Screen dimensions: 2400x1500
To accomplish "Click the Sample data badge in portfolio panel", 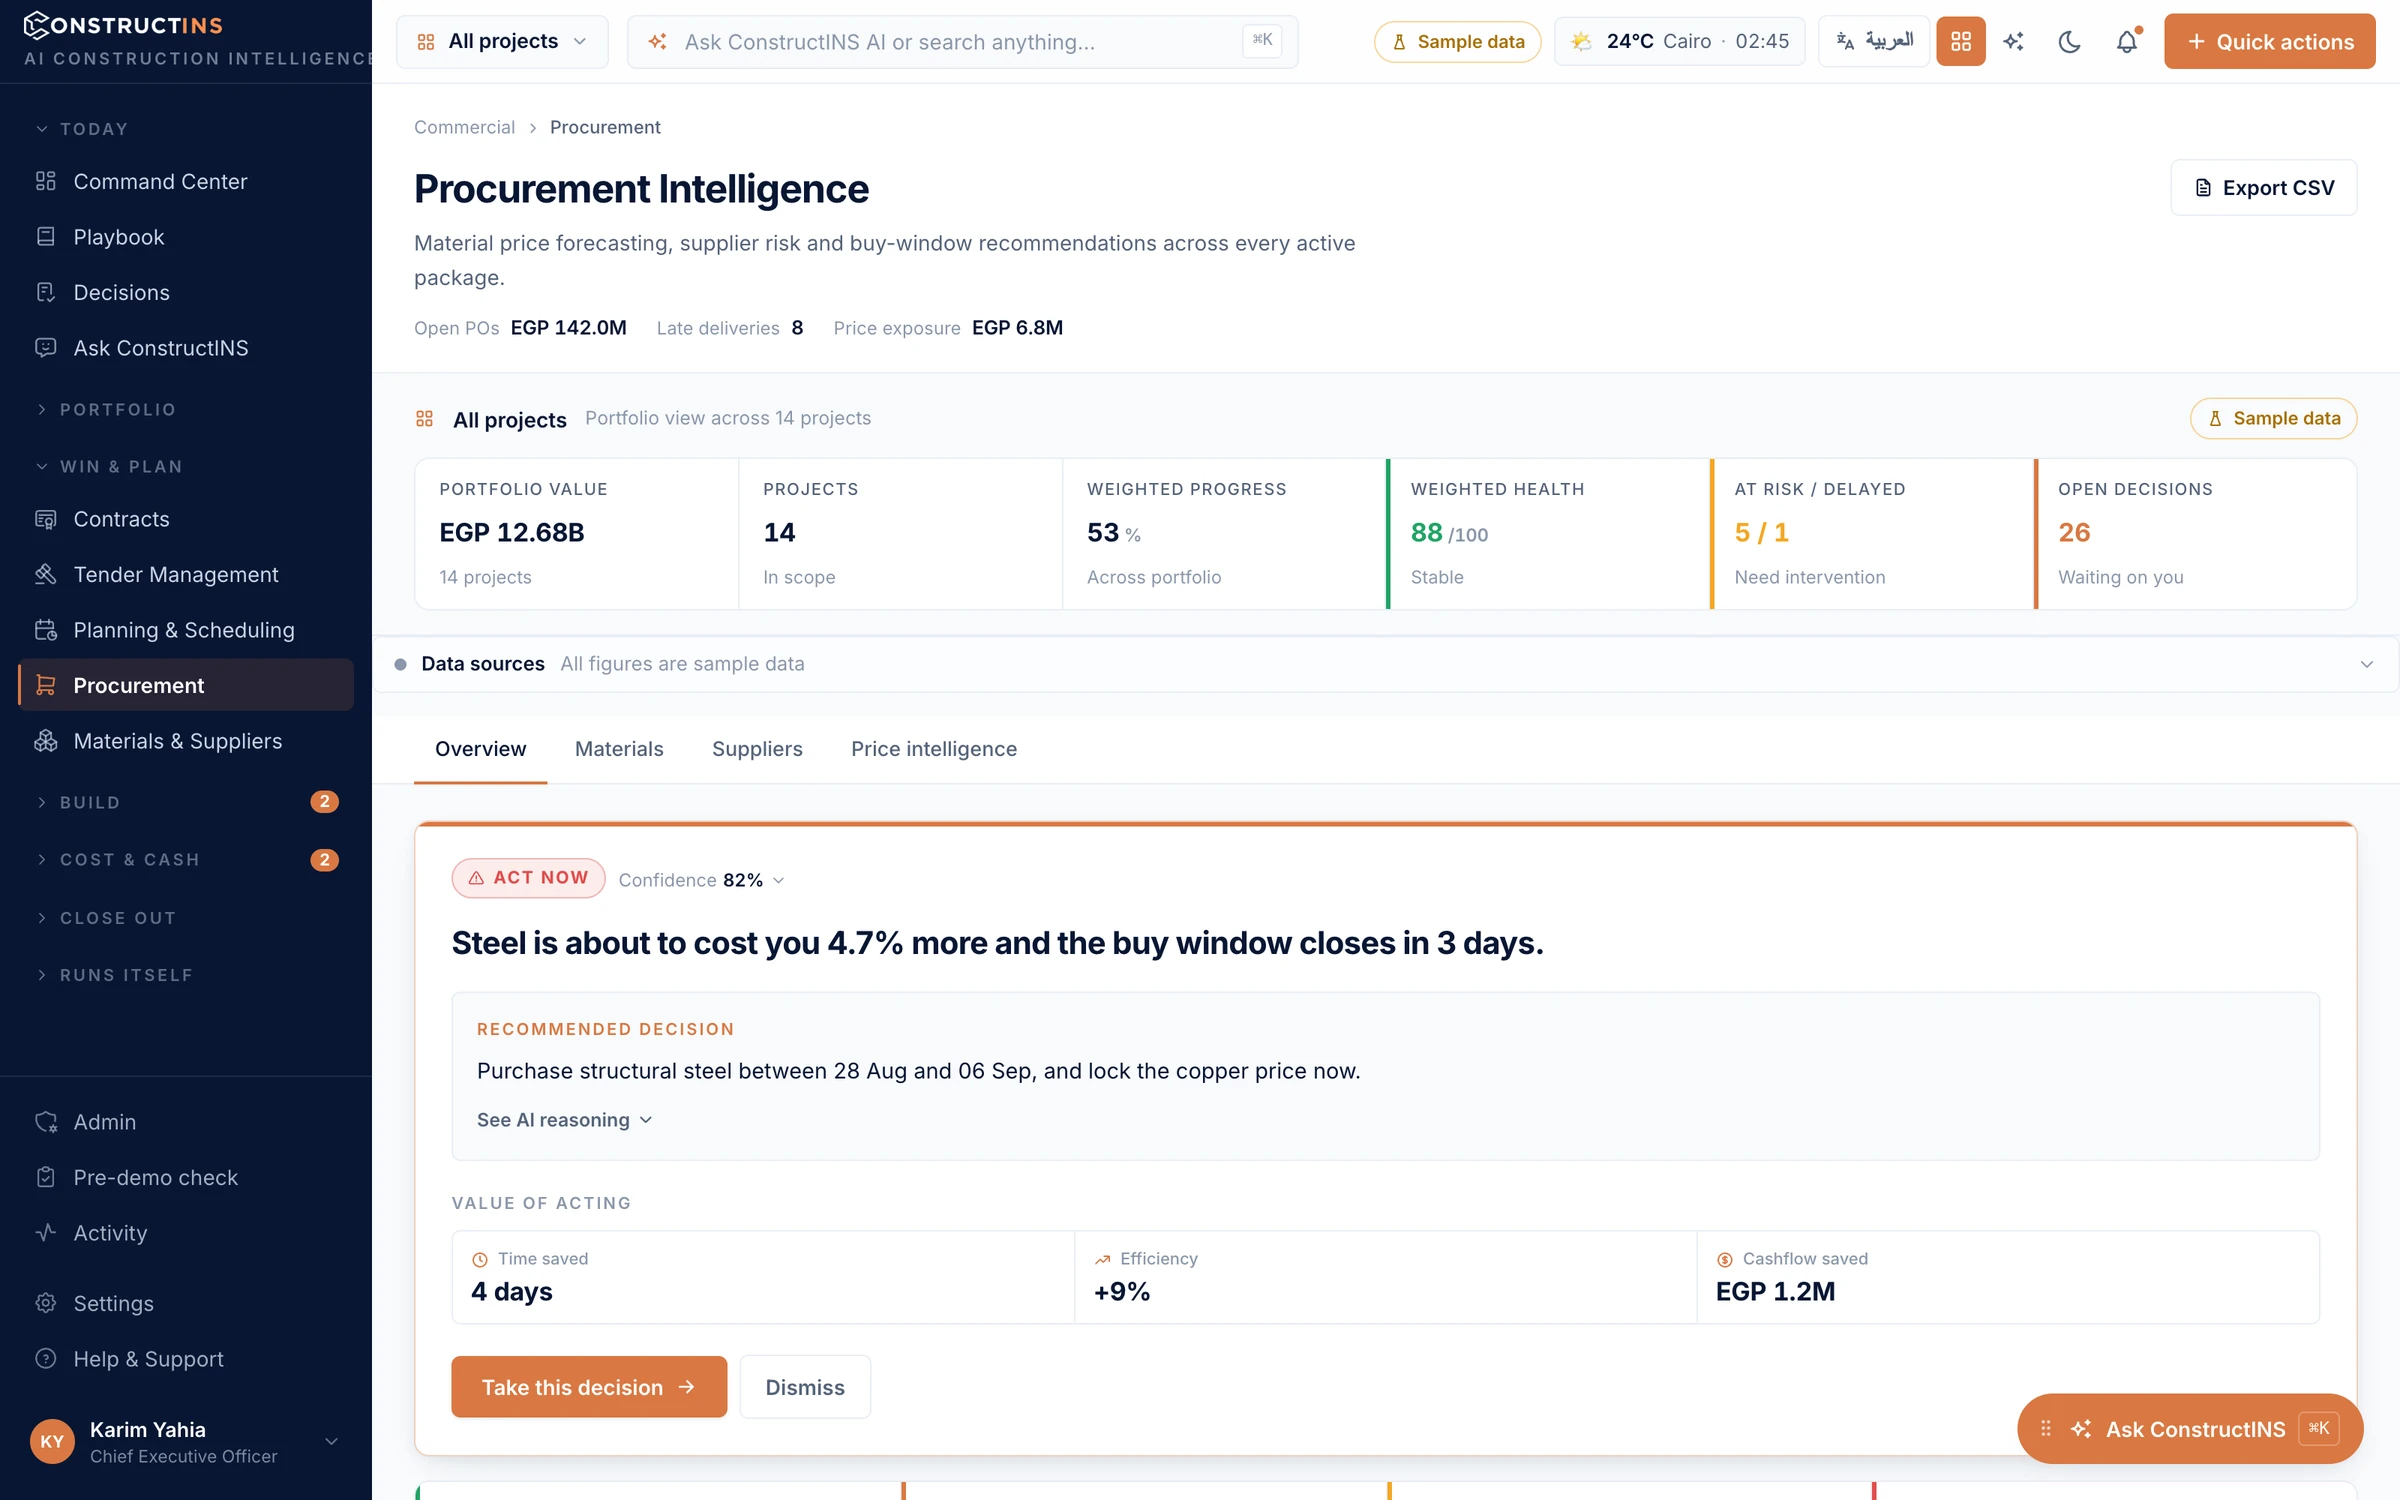I will 2273,418.
